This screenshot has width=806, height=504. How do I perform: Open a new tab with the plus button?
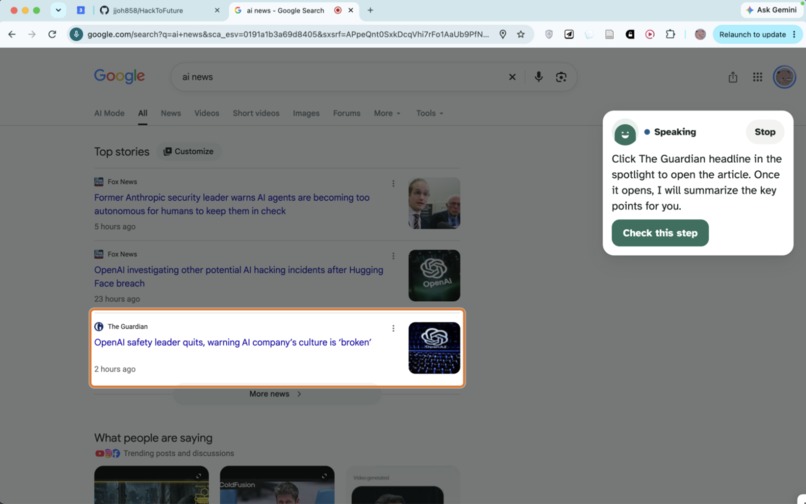tap(370, 10)
